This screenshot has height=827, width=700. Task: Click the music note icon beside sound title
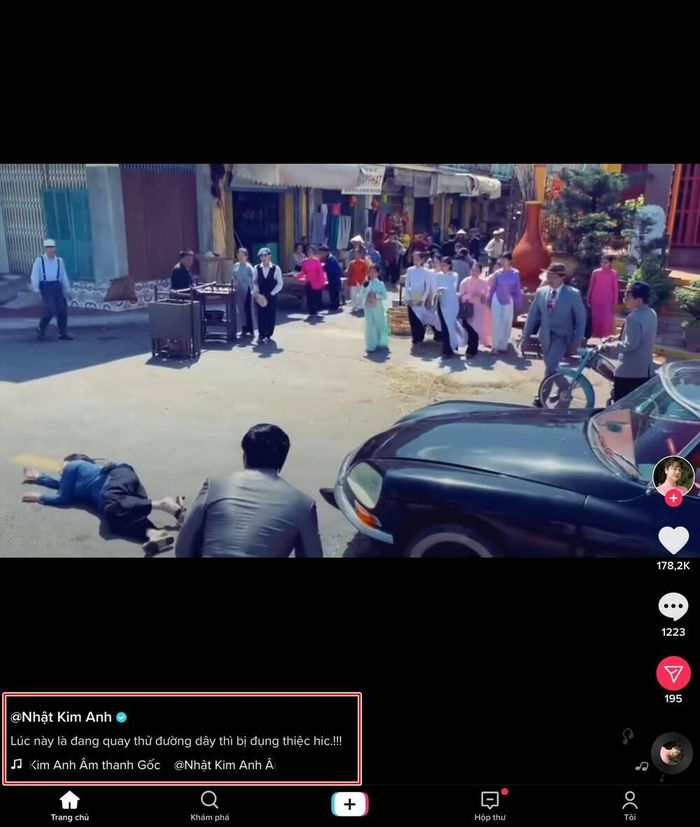pos(17,764)
